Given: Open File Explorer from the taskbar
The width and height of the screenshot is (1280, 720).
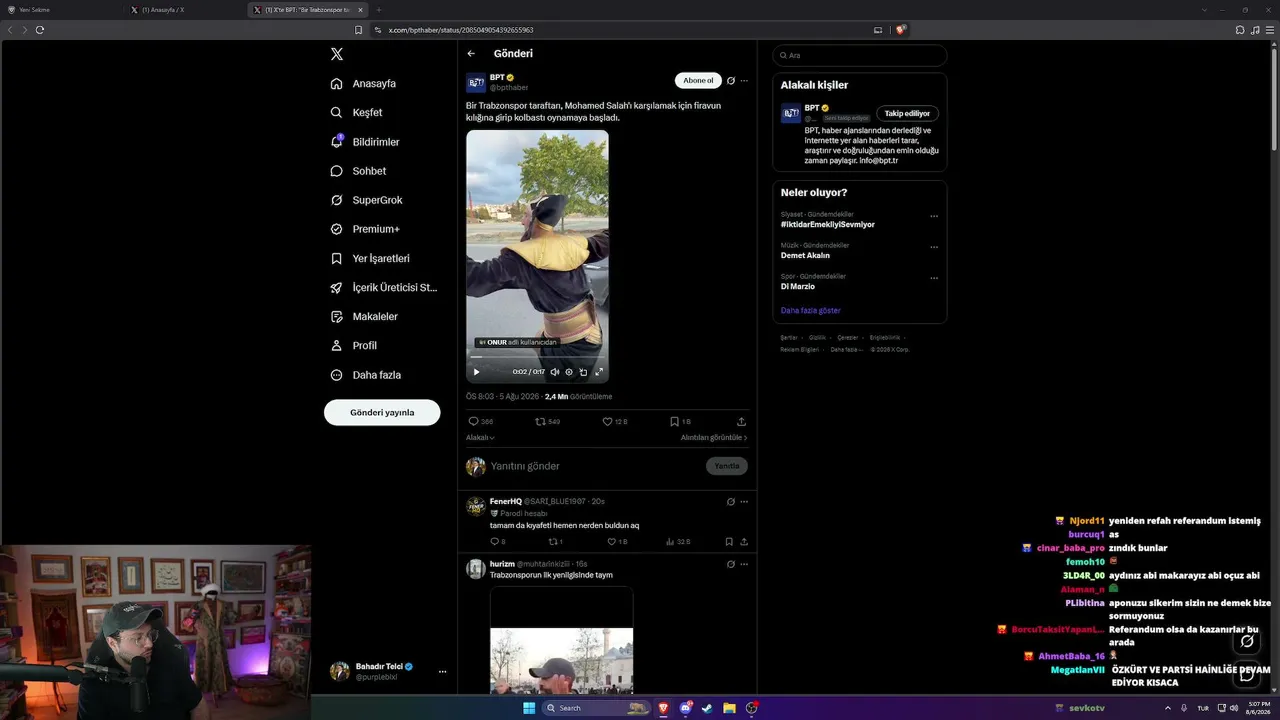Looking at the screenshot, I should click(730, 708).
